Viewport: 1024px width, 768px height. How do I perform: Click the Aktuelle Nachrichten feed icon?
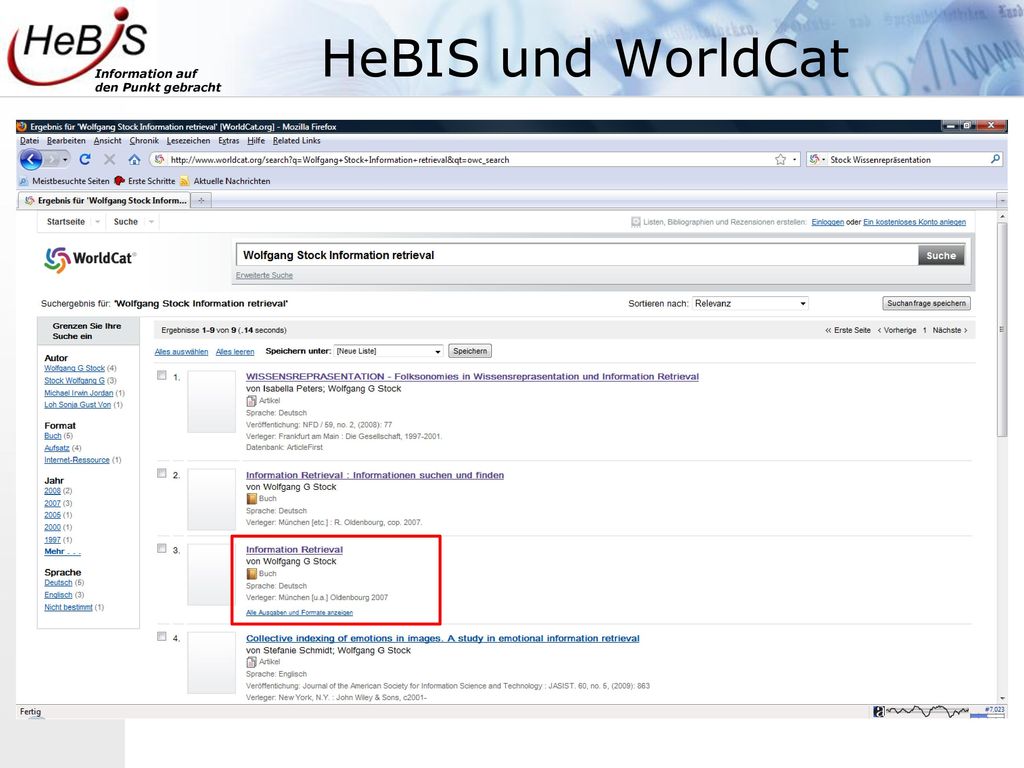click(x=185, y=181)
